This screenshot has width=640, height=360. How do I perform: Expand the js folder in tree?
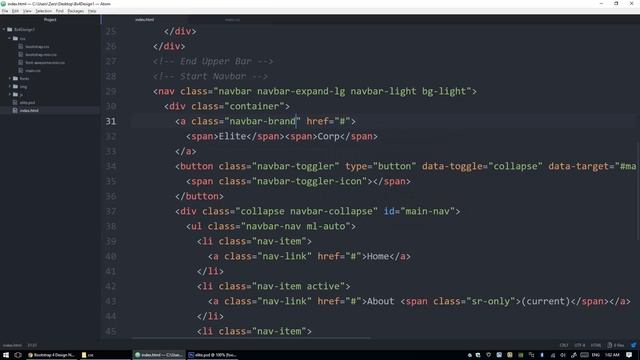pos(9,94)
